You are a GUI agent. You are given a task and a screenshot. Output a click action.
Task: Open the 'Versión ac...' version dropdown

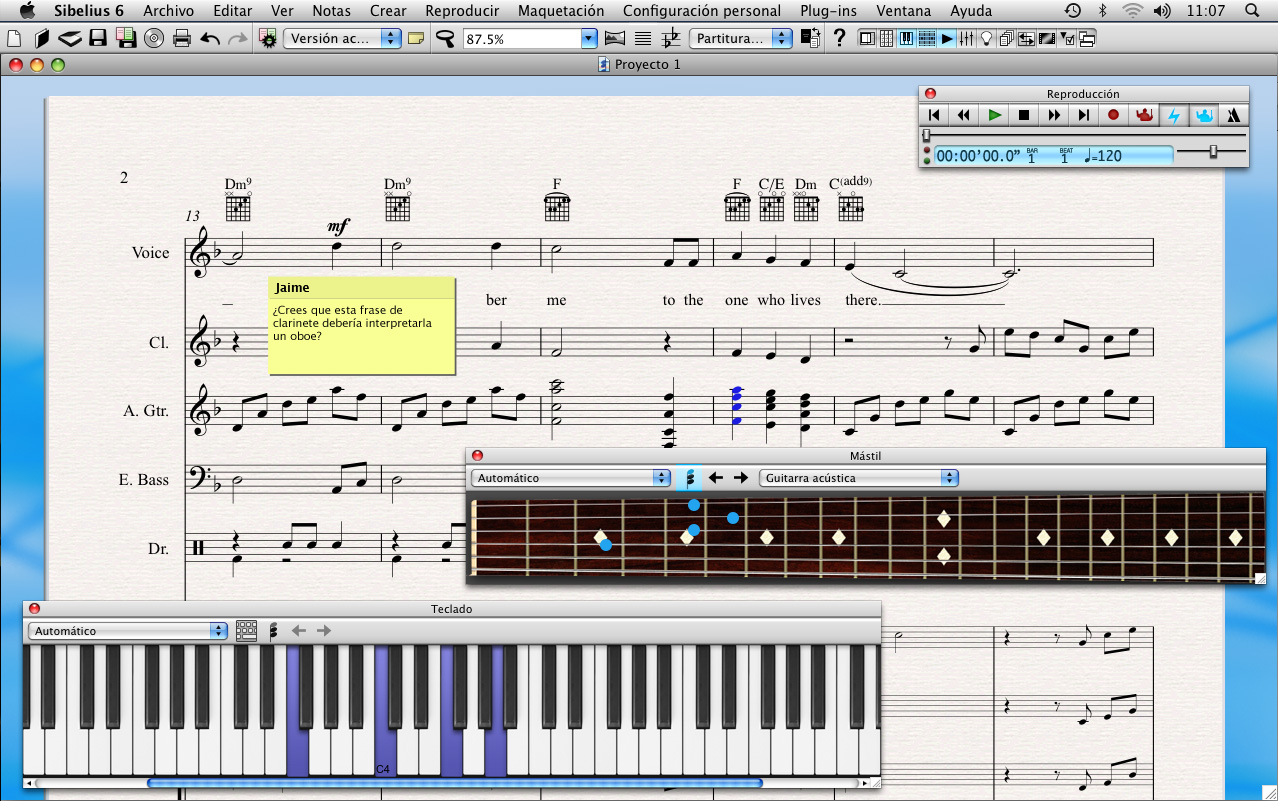click(343, 39)
